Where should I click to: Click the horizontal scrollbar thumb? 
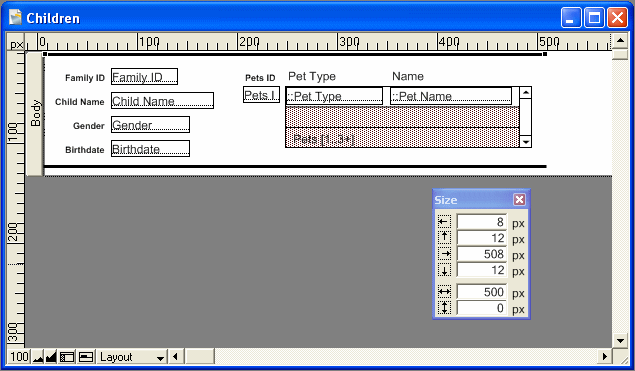coord(200,357)
